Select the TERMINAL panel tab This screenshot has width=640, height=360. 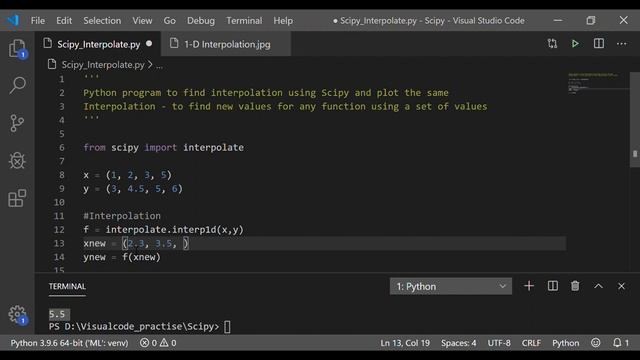coord(67,286)
